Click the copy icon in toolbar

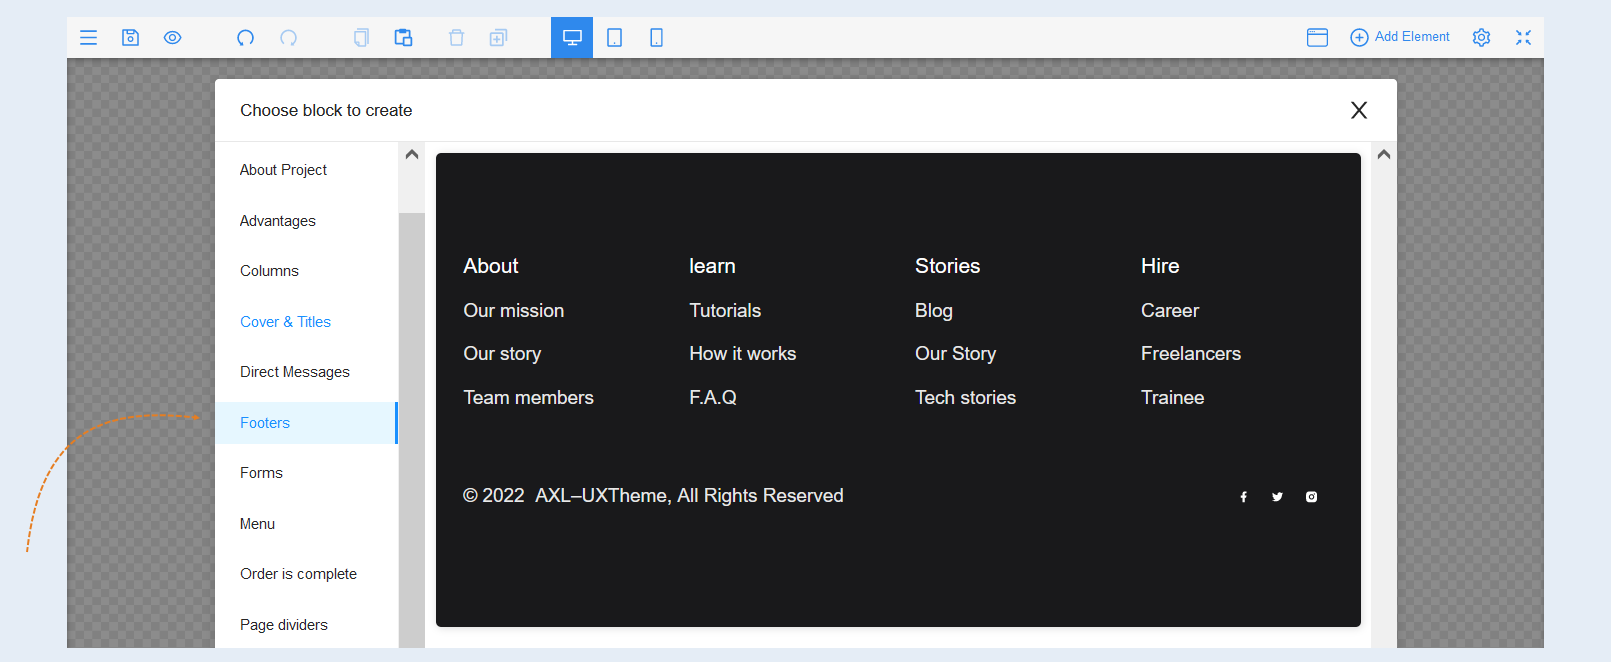coord(361,37)
